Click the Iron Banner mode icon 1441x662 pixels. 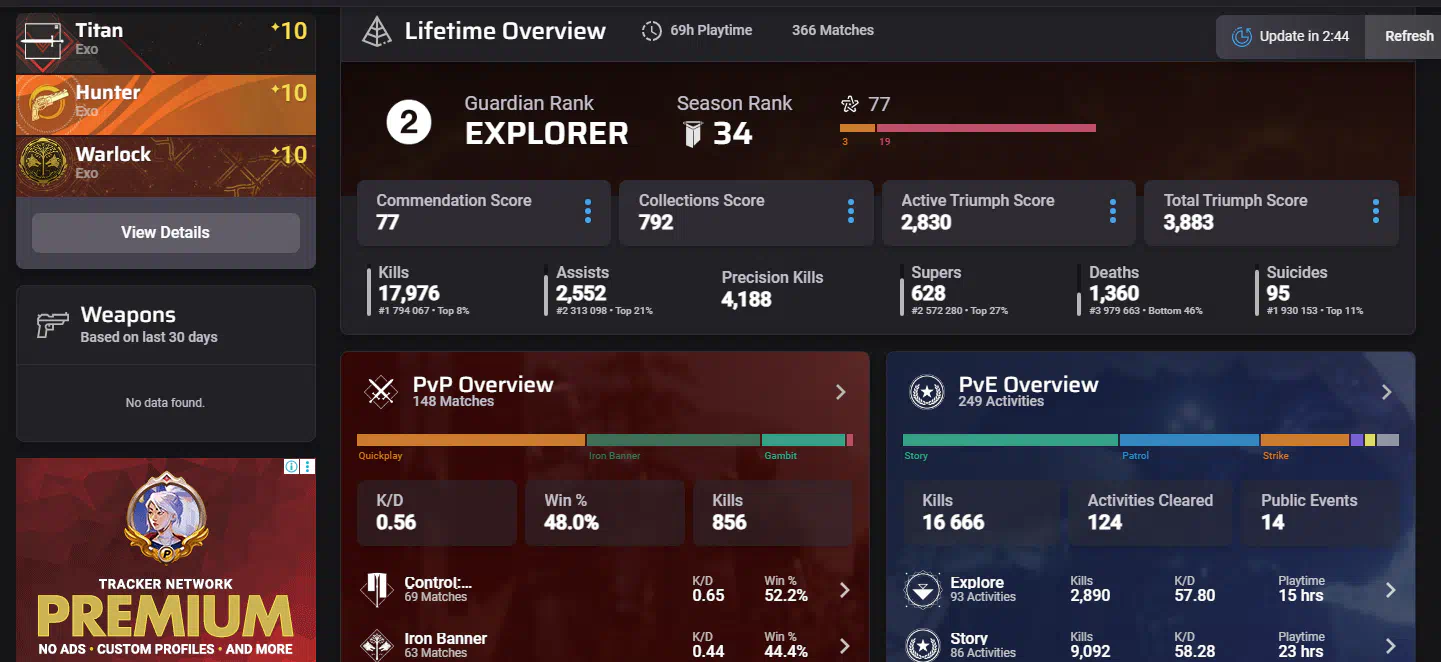377,645
